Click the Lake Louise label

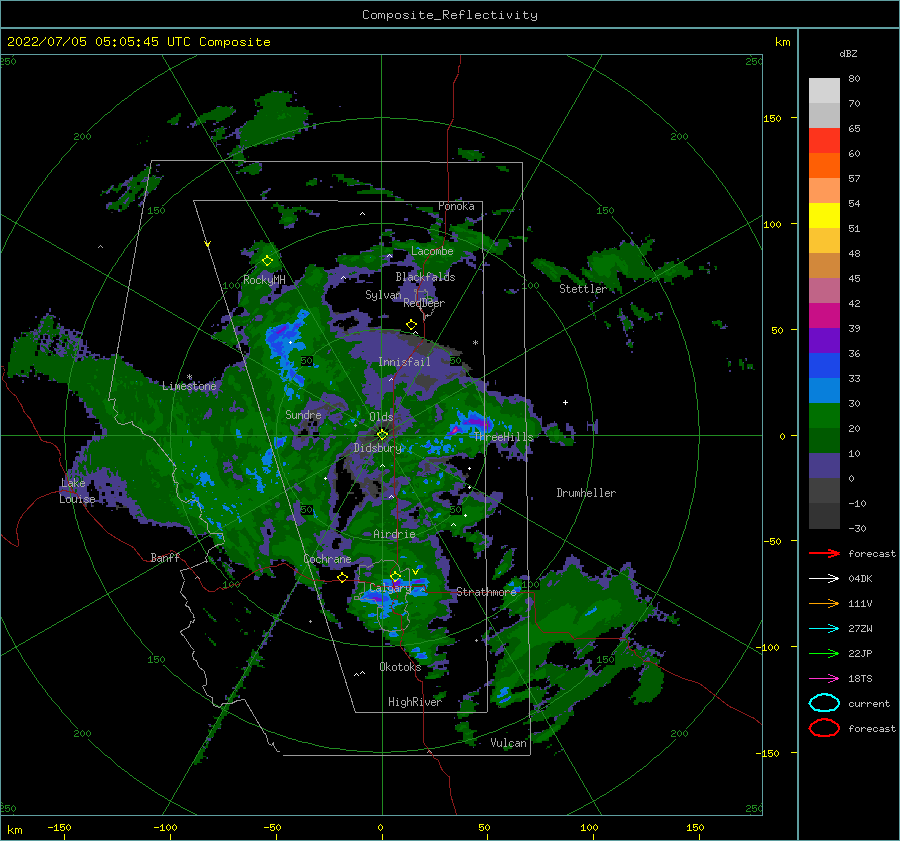(78, 491)
